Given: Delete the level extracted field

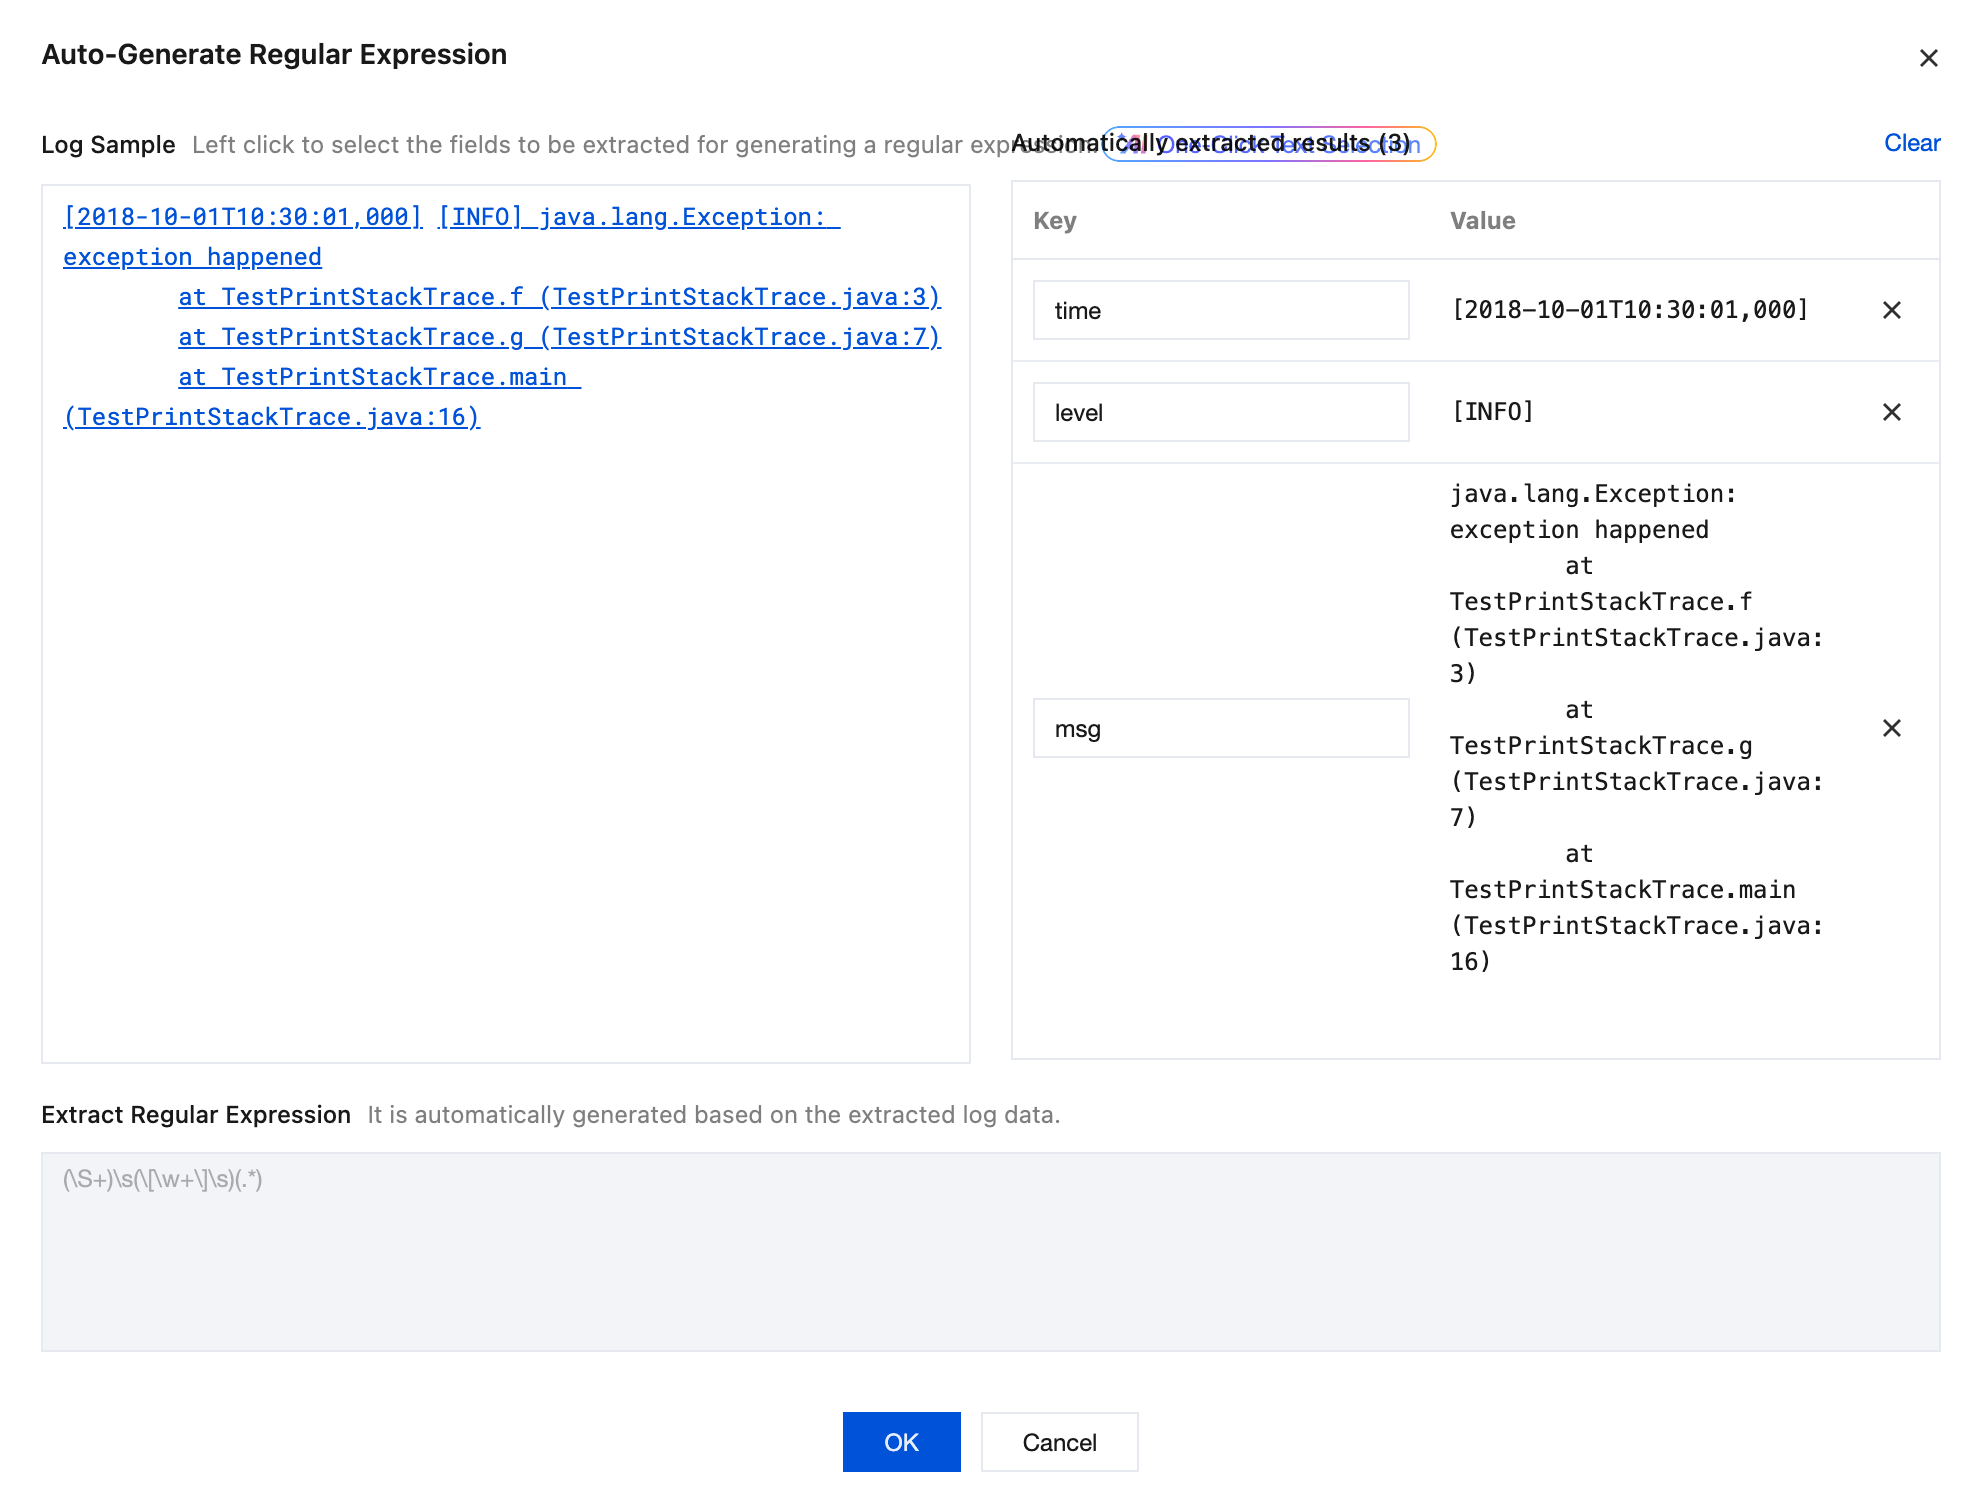Looking at the screenshot, I should click(1891, 412).
